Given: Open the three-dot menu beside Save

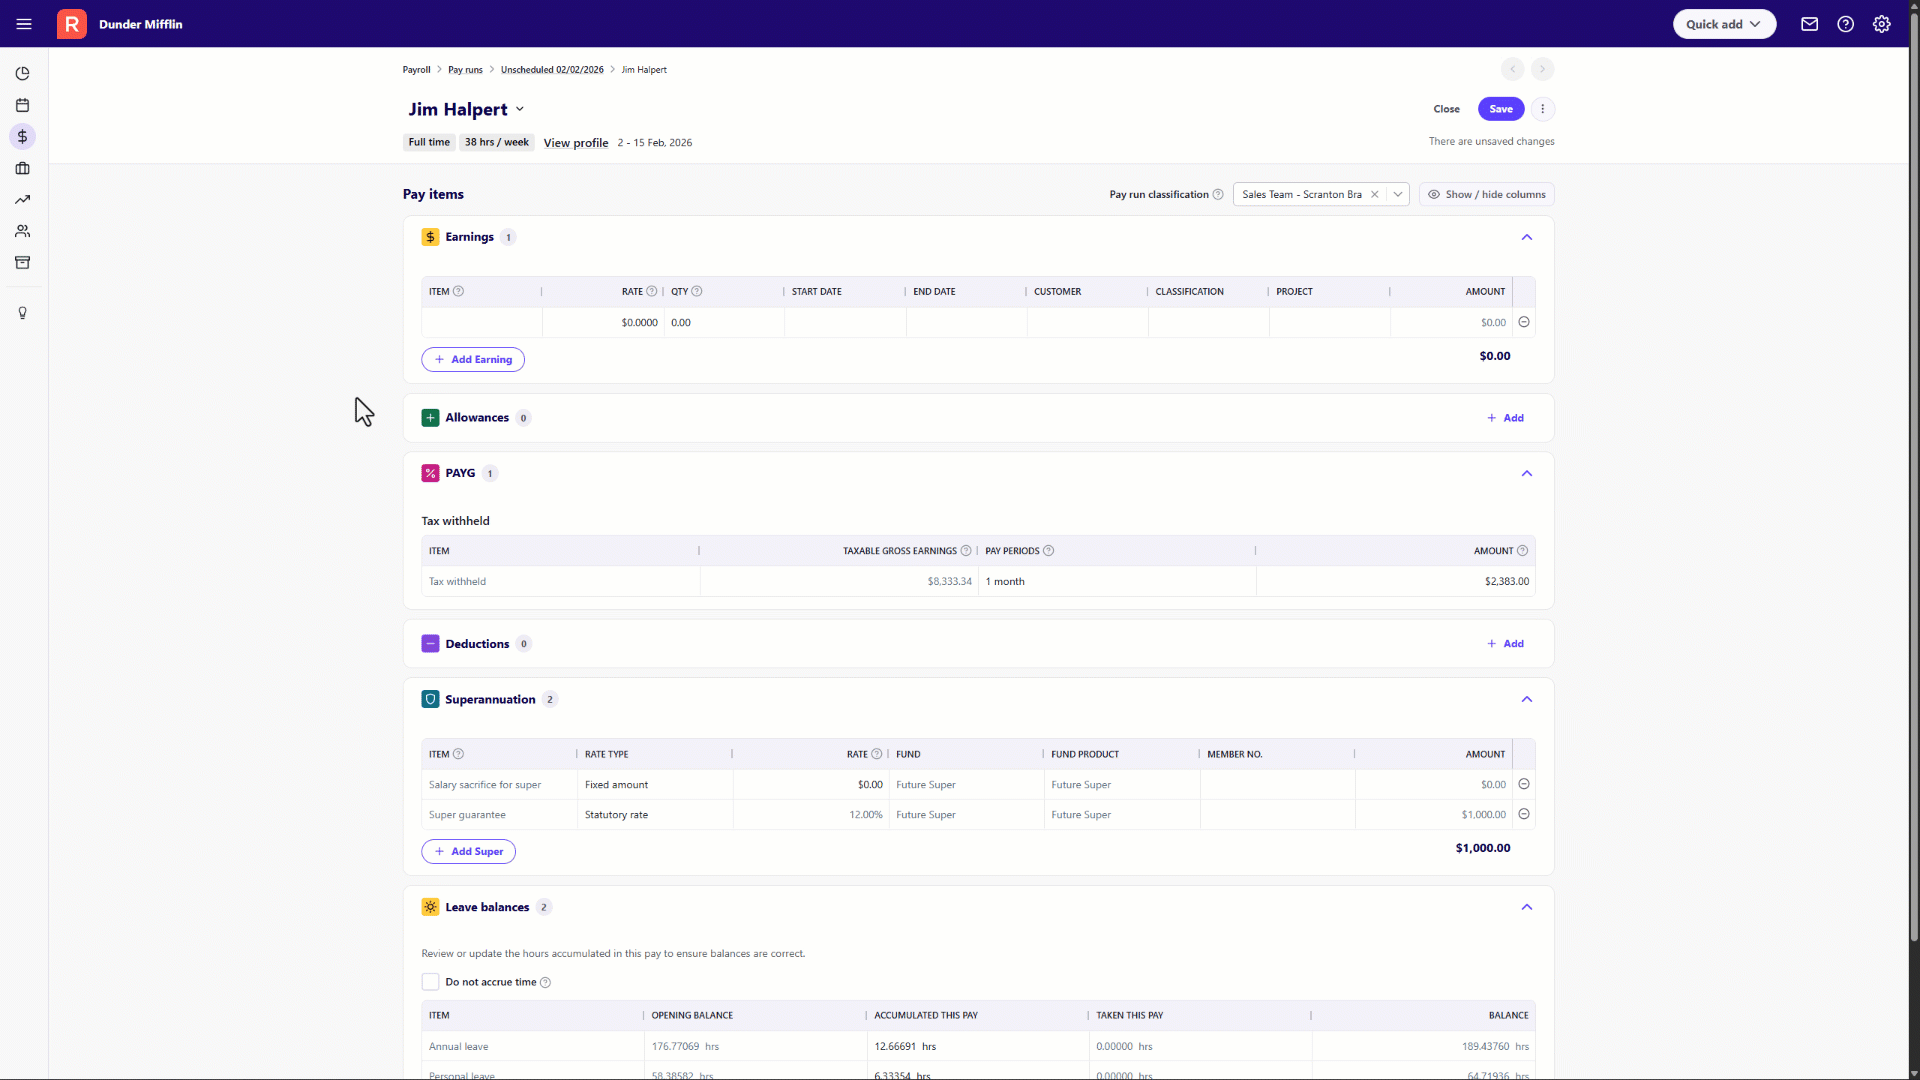Looking at the screenshot, I should point(1543,109).
